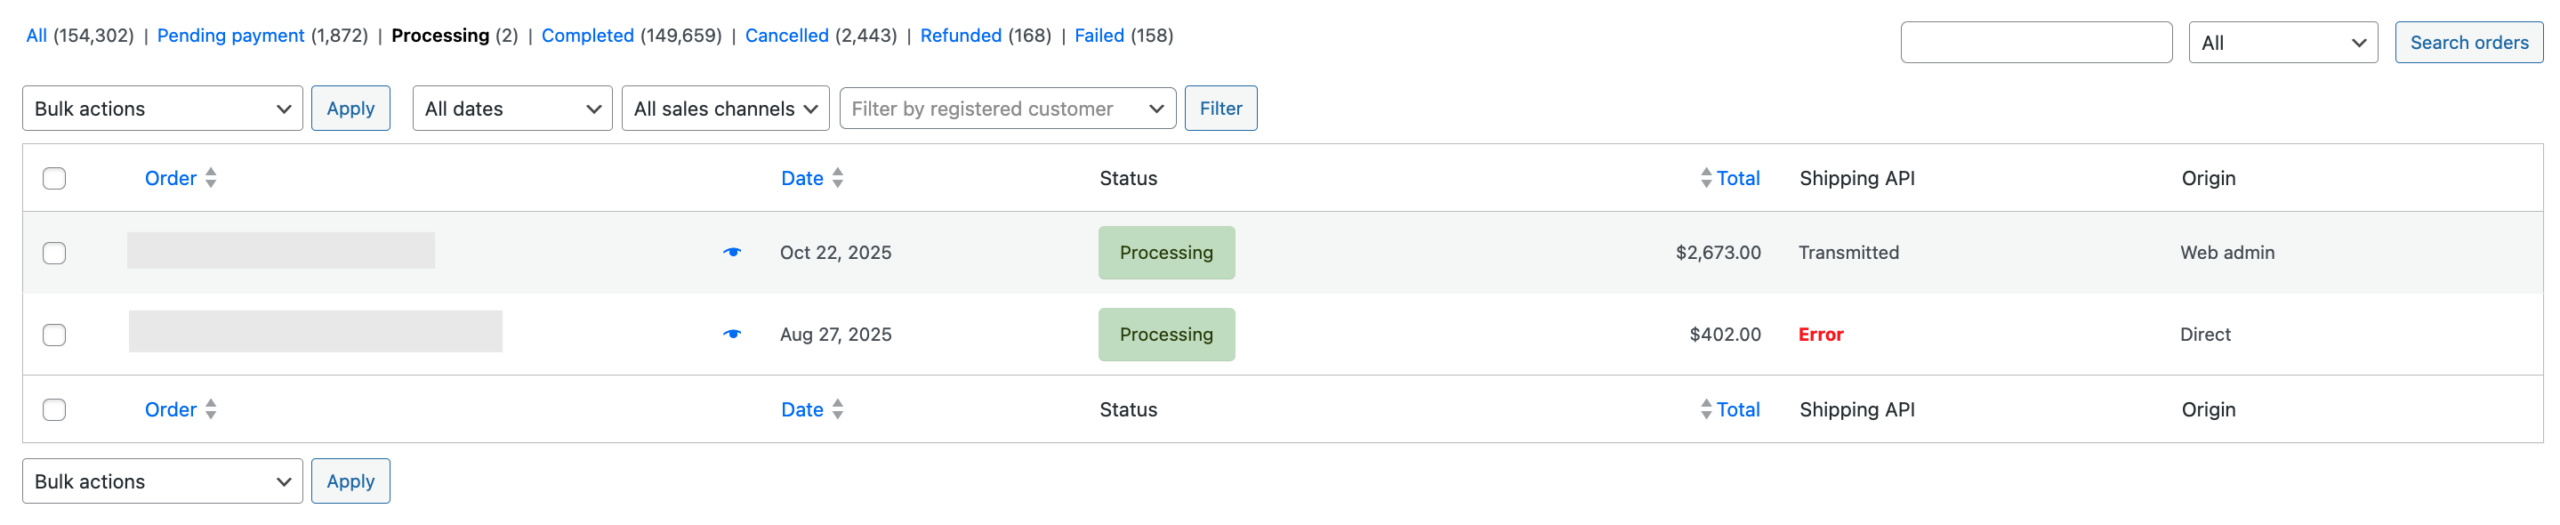The width and height of the screenshot is (2560, 525).
Task: Check the select-all checkbox in table header
Action: tap(54, 178)
